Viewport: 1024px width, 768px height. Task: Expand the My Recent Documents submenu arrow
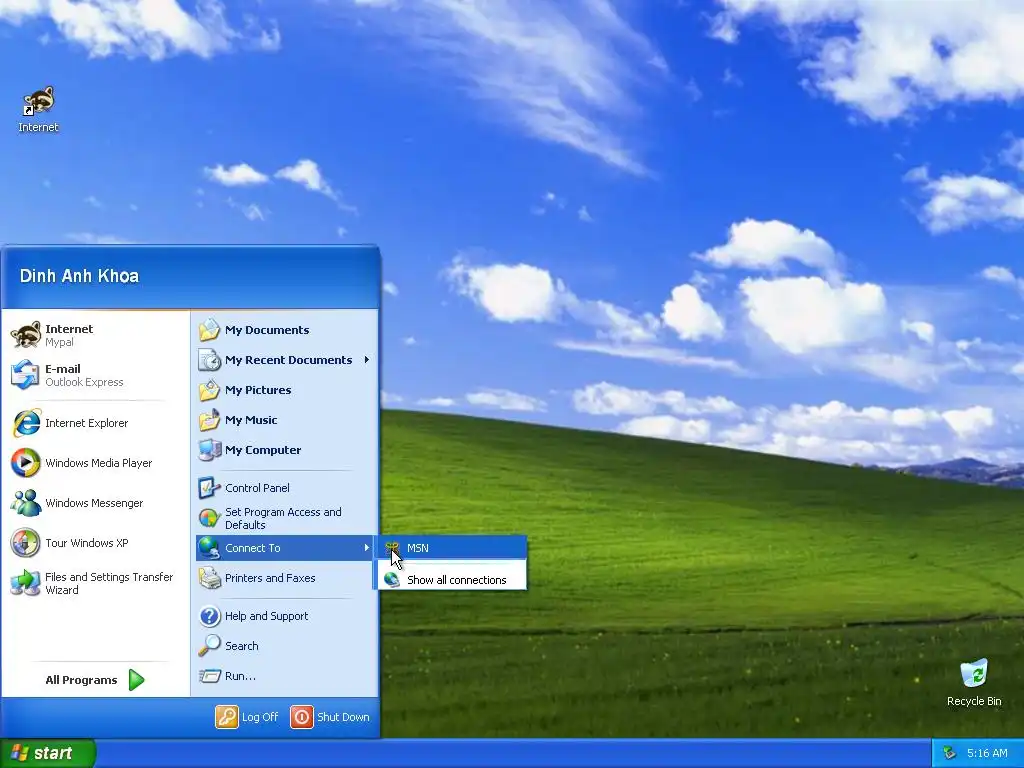tap(367, 360)
